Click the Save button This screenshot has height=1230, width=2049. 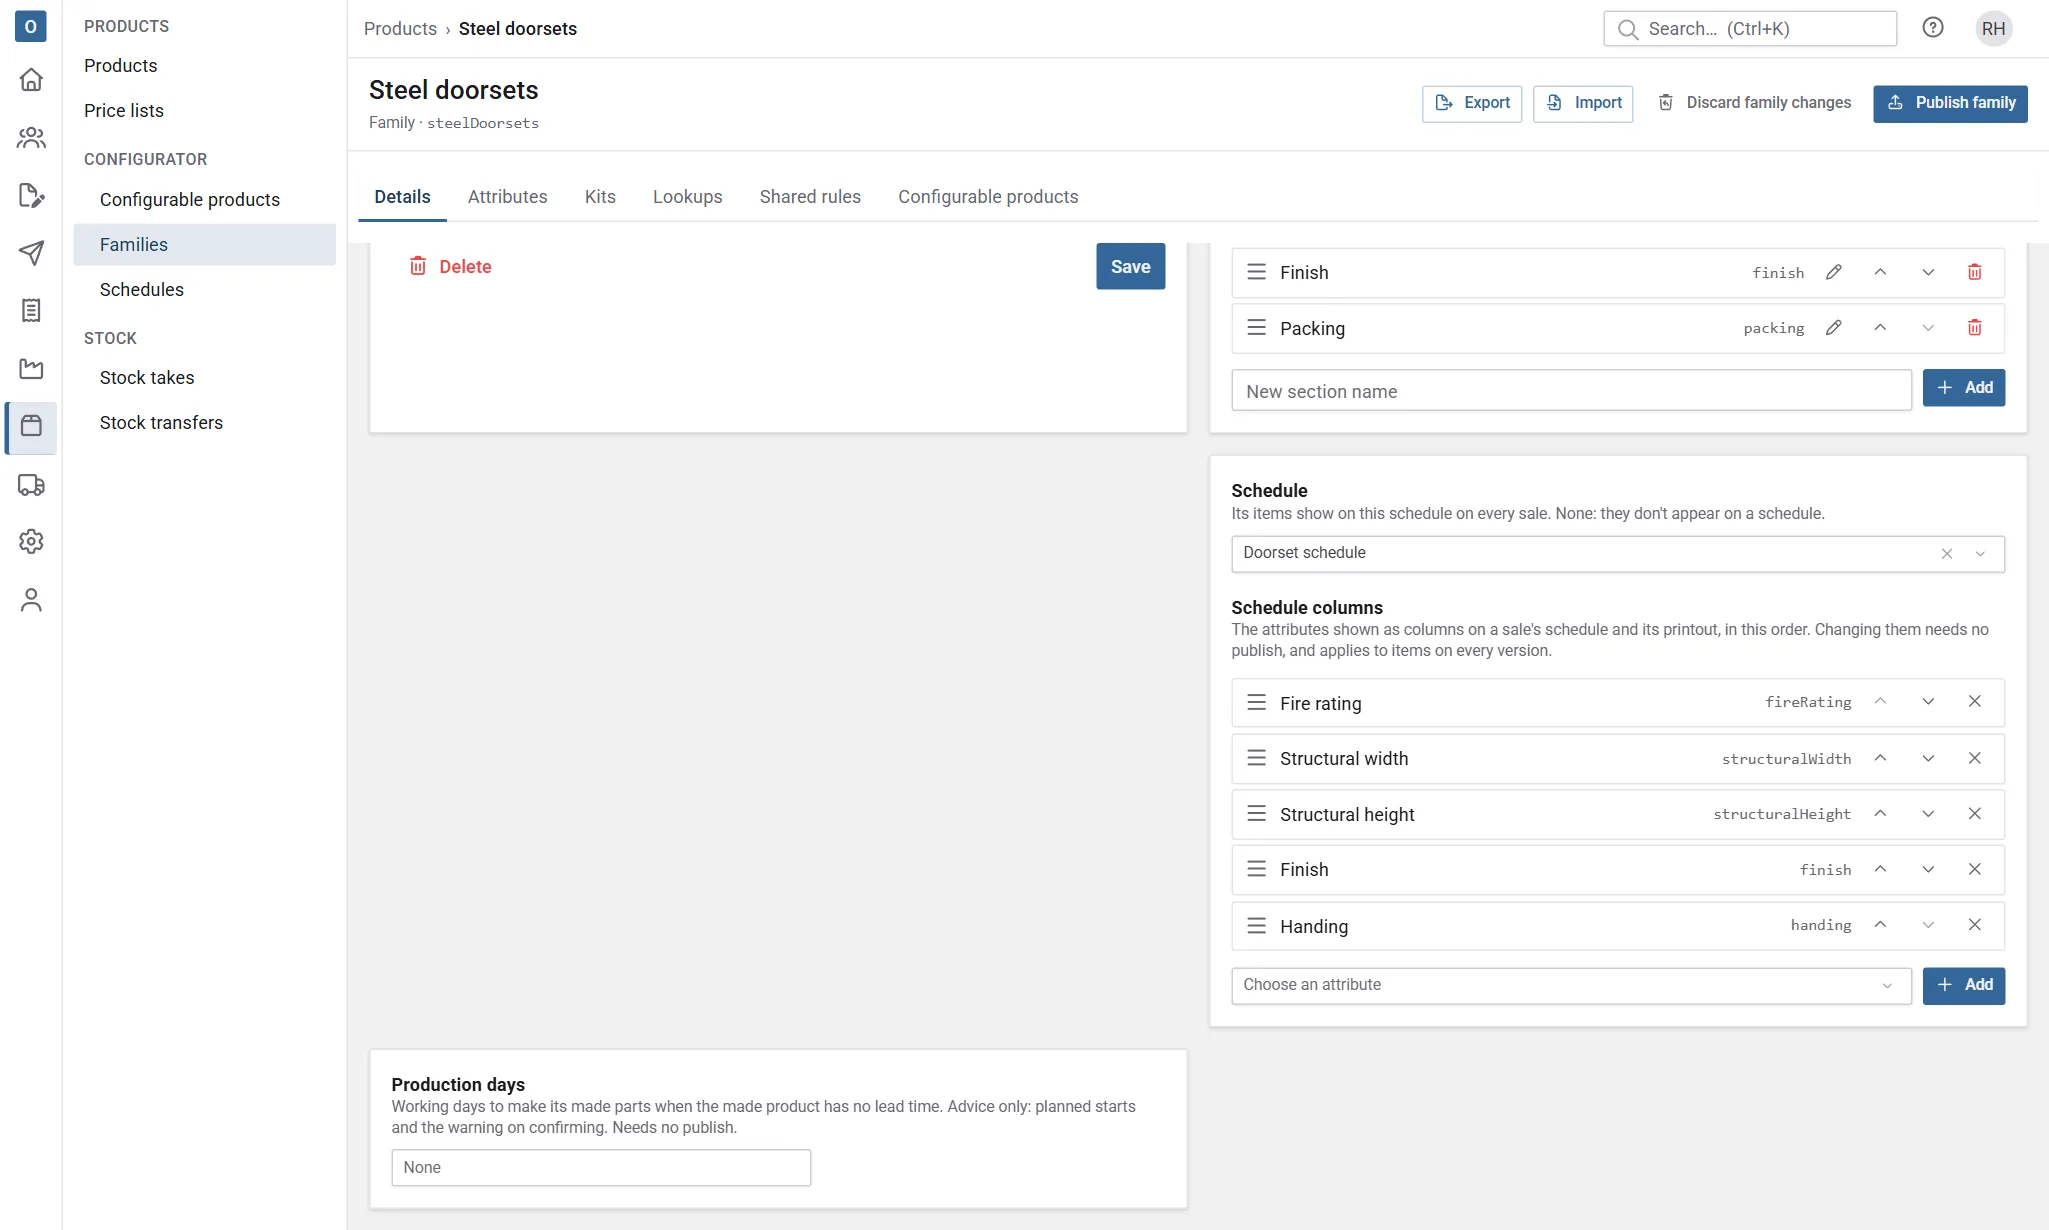pos(1130,267)
